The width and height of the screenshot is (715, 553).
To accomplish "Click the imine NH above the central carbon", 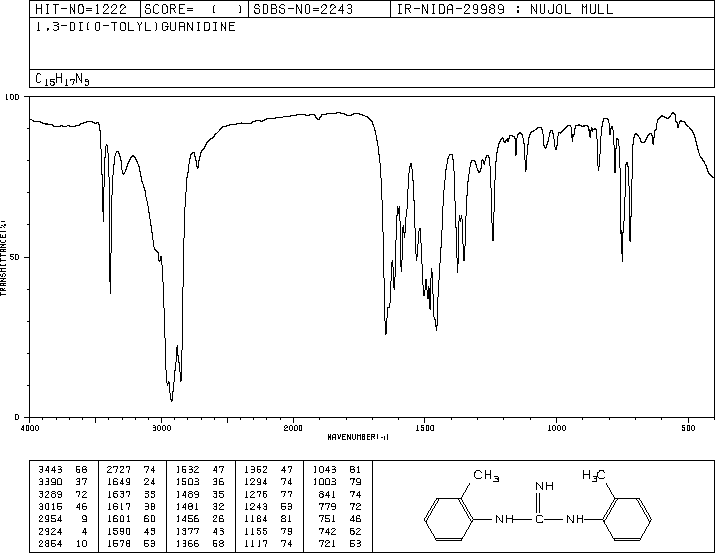I will coord(544,486).
